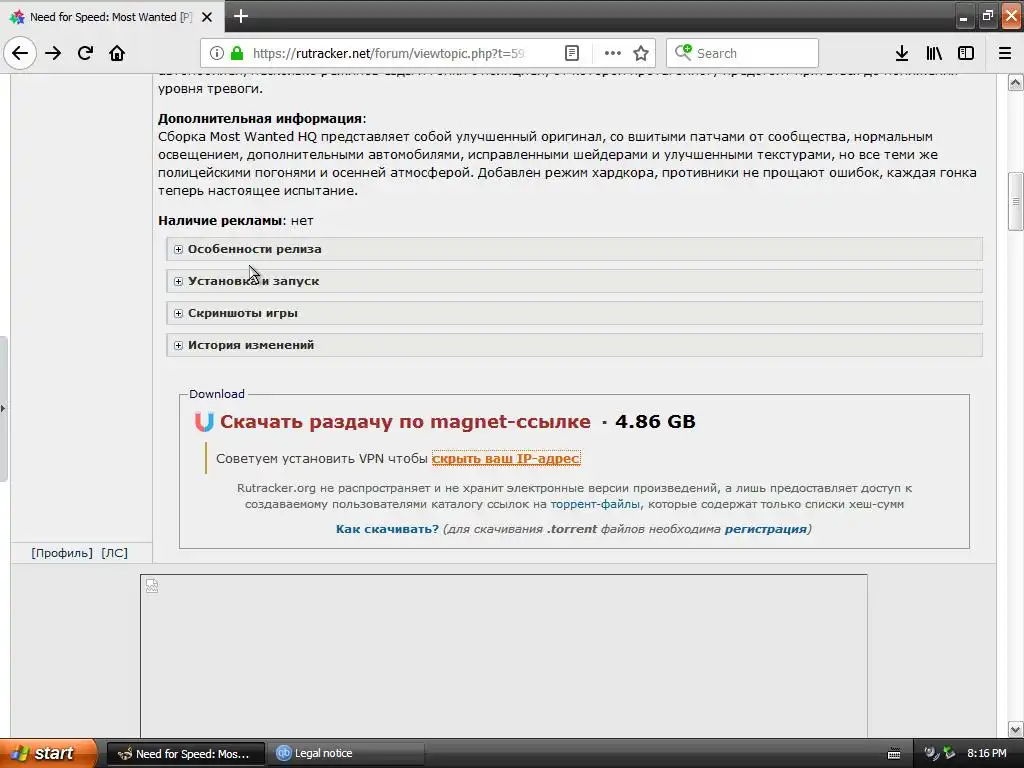The height and width of the screenshot is (768, 1024).
Task: Switch to Need for Speed taskbar button
Action: click(x=186, y=754)
